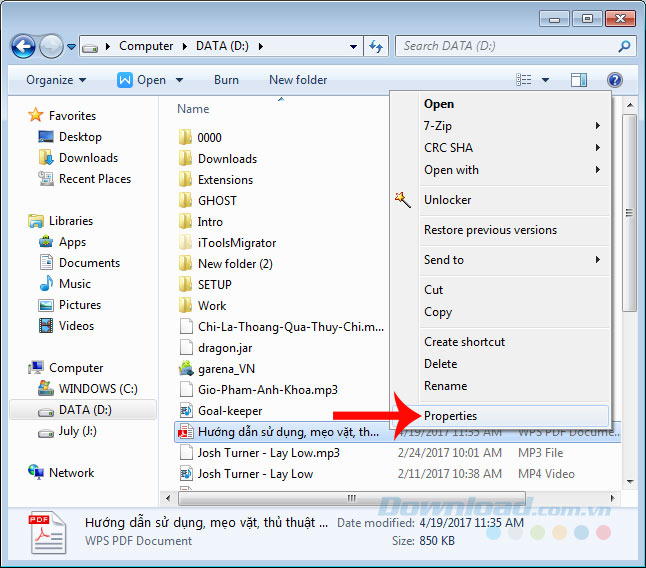Click the vertical scrollbar down arrow

pos(630,481)
